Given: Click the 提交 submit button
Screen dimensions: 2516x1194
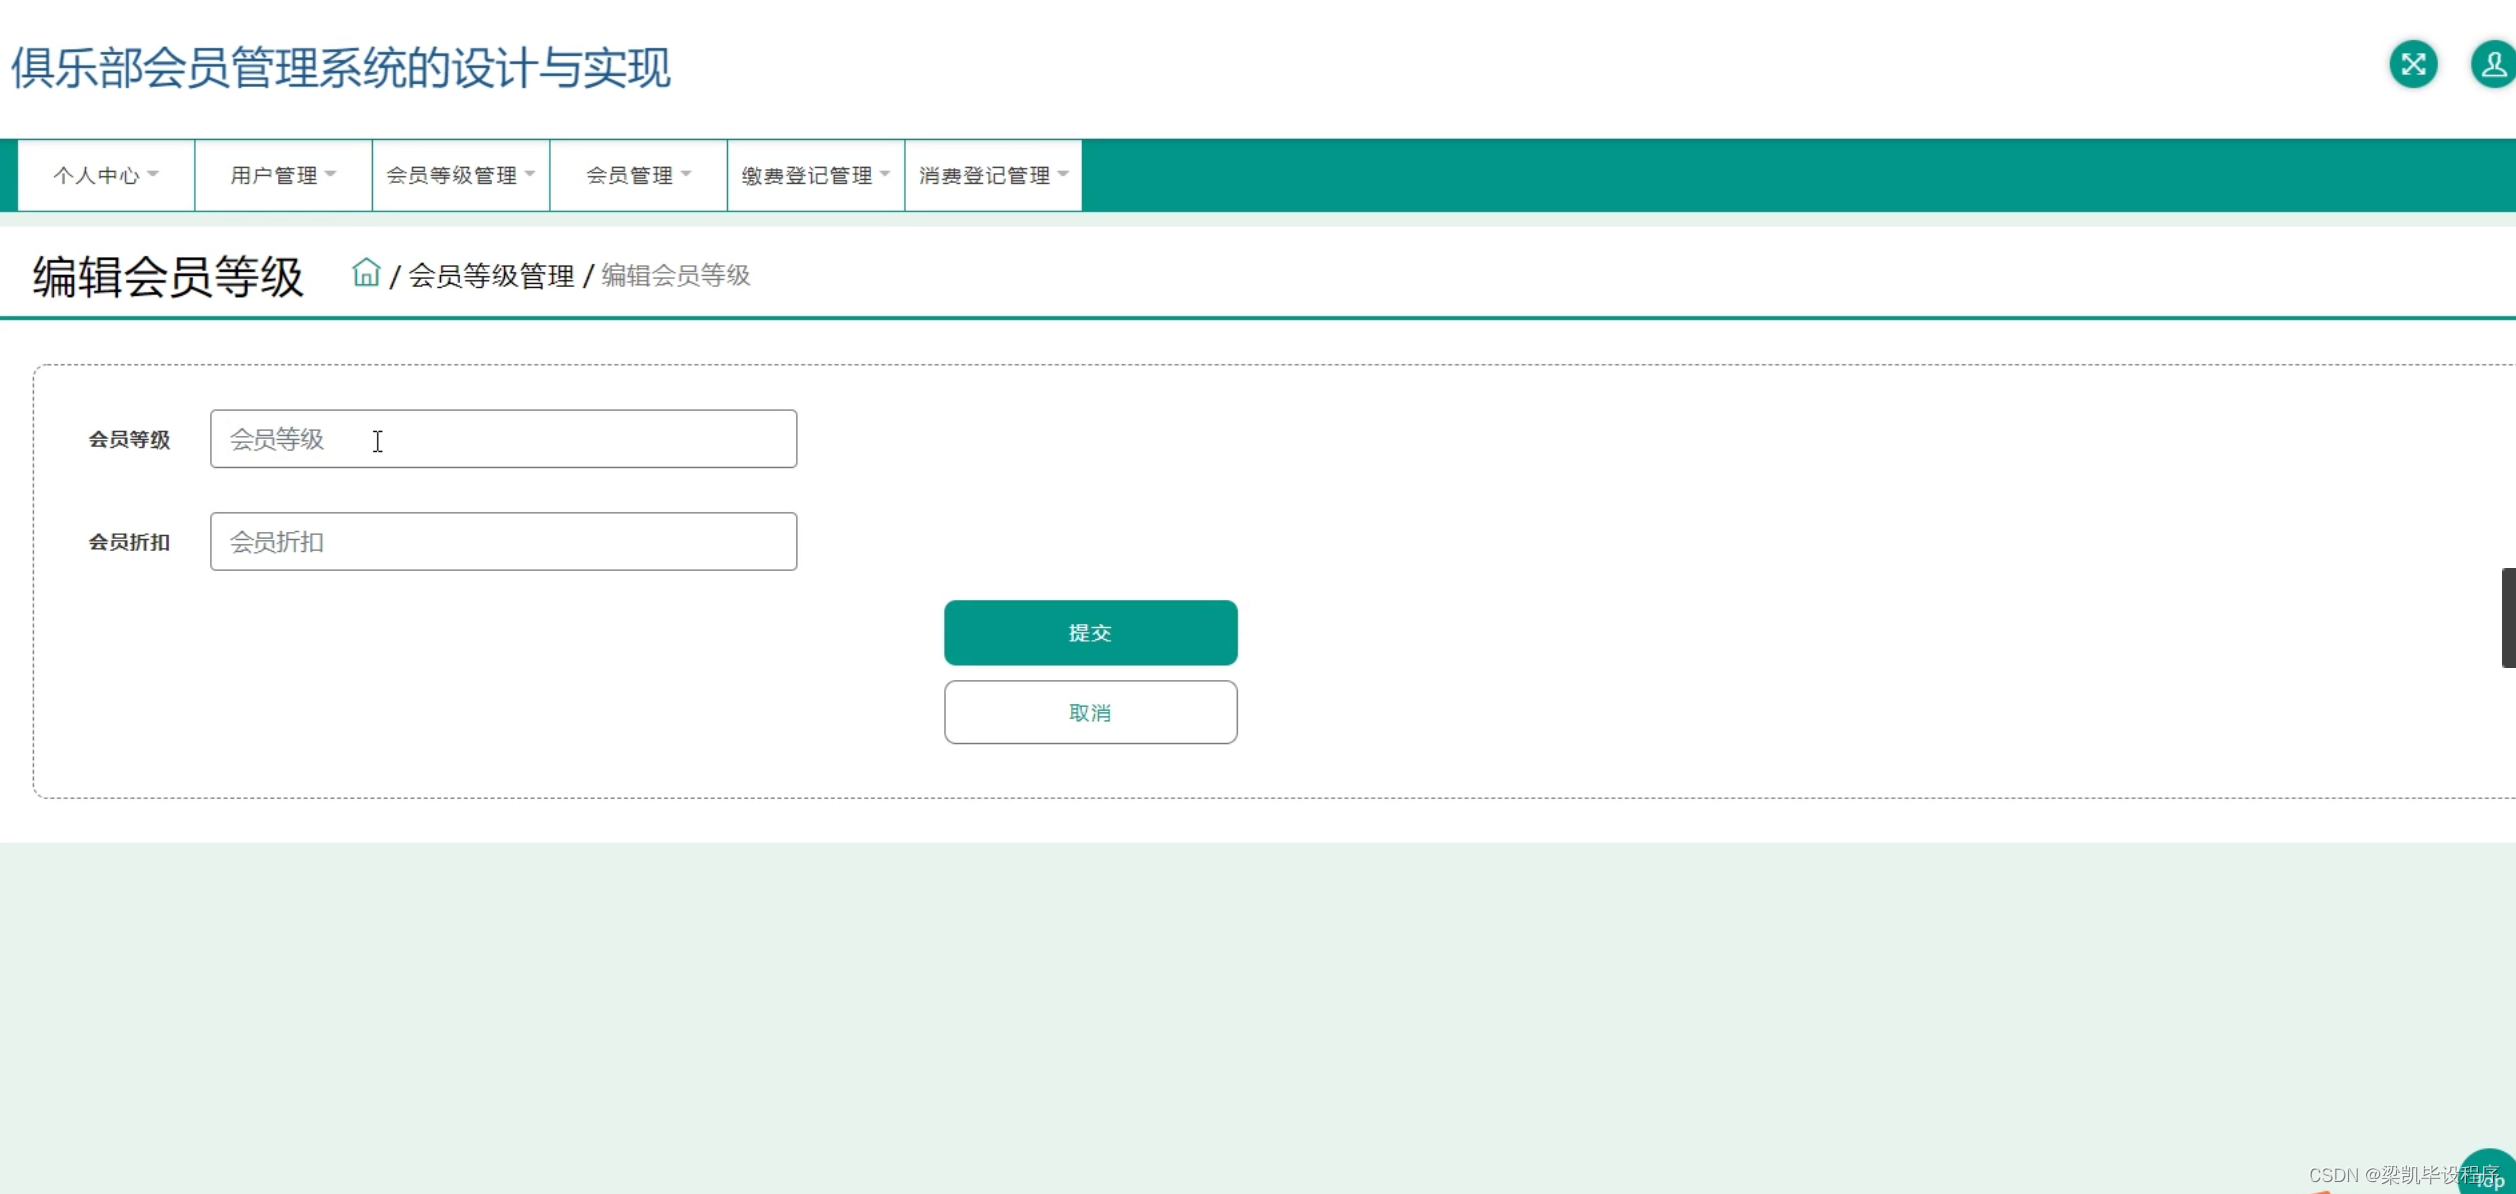Looking at the screenshot, I should click(x=1090, y=632).
